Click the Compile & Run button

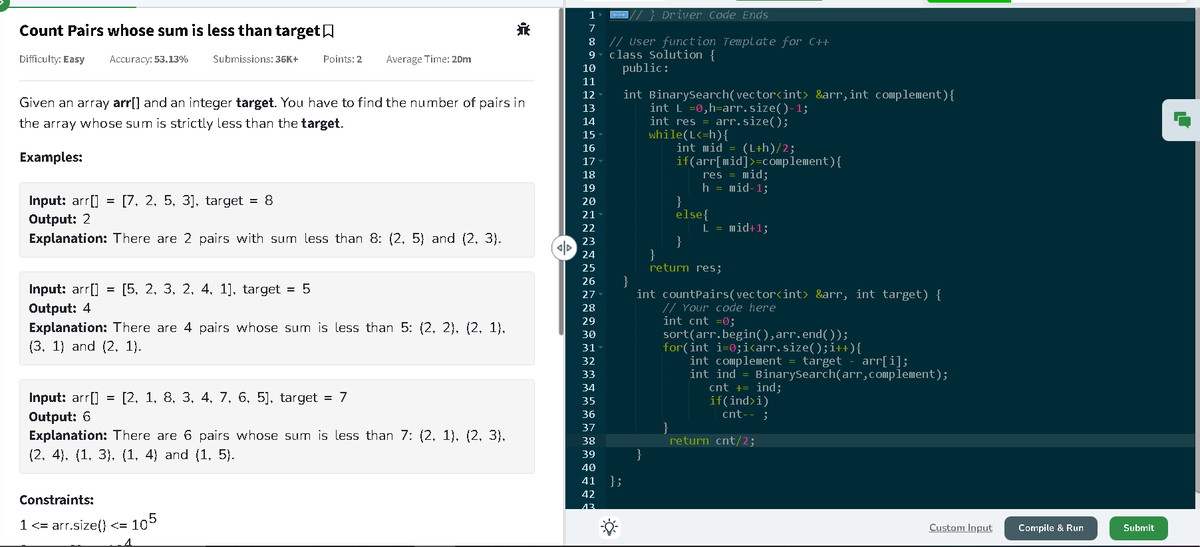coord(1050,527)
